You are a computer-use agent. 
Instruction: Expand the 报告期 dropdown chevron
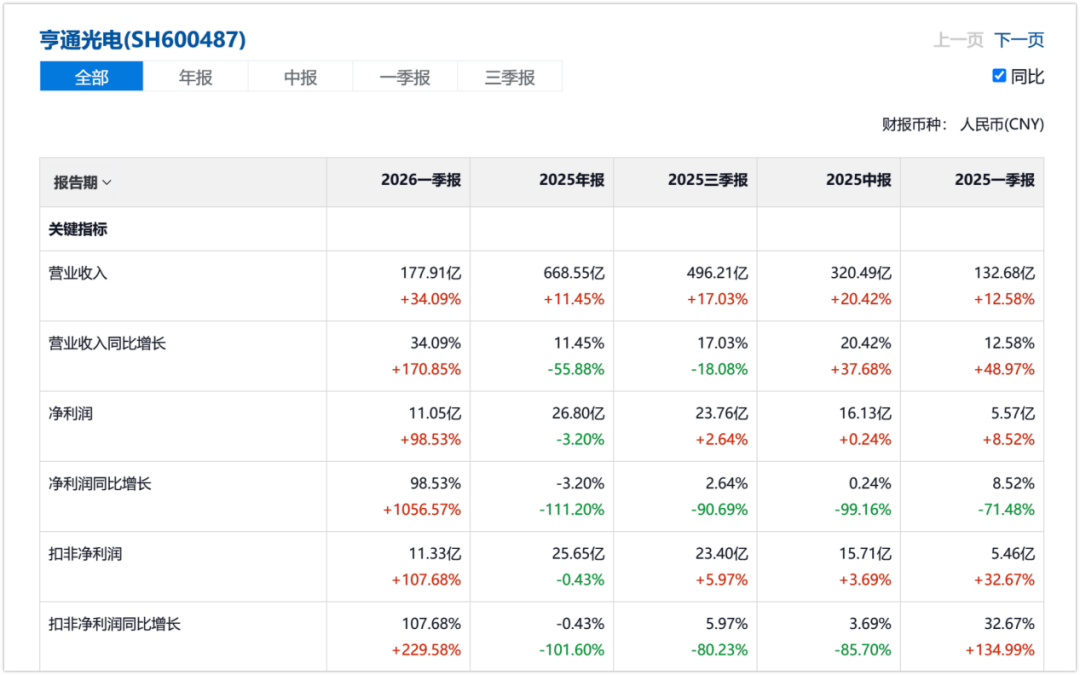[x=107, y=183]
